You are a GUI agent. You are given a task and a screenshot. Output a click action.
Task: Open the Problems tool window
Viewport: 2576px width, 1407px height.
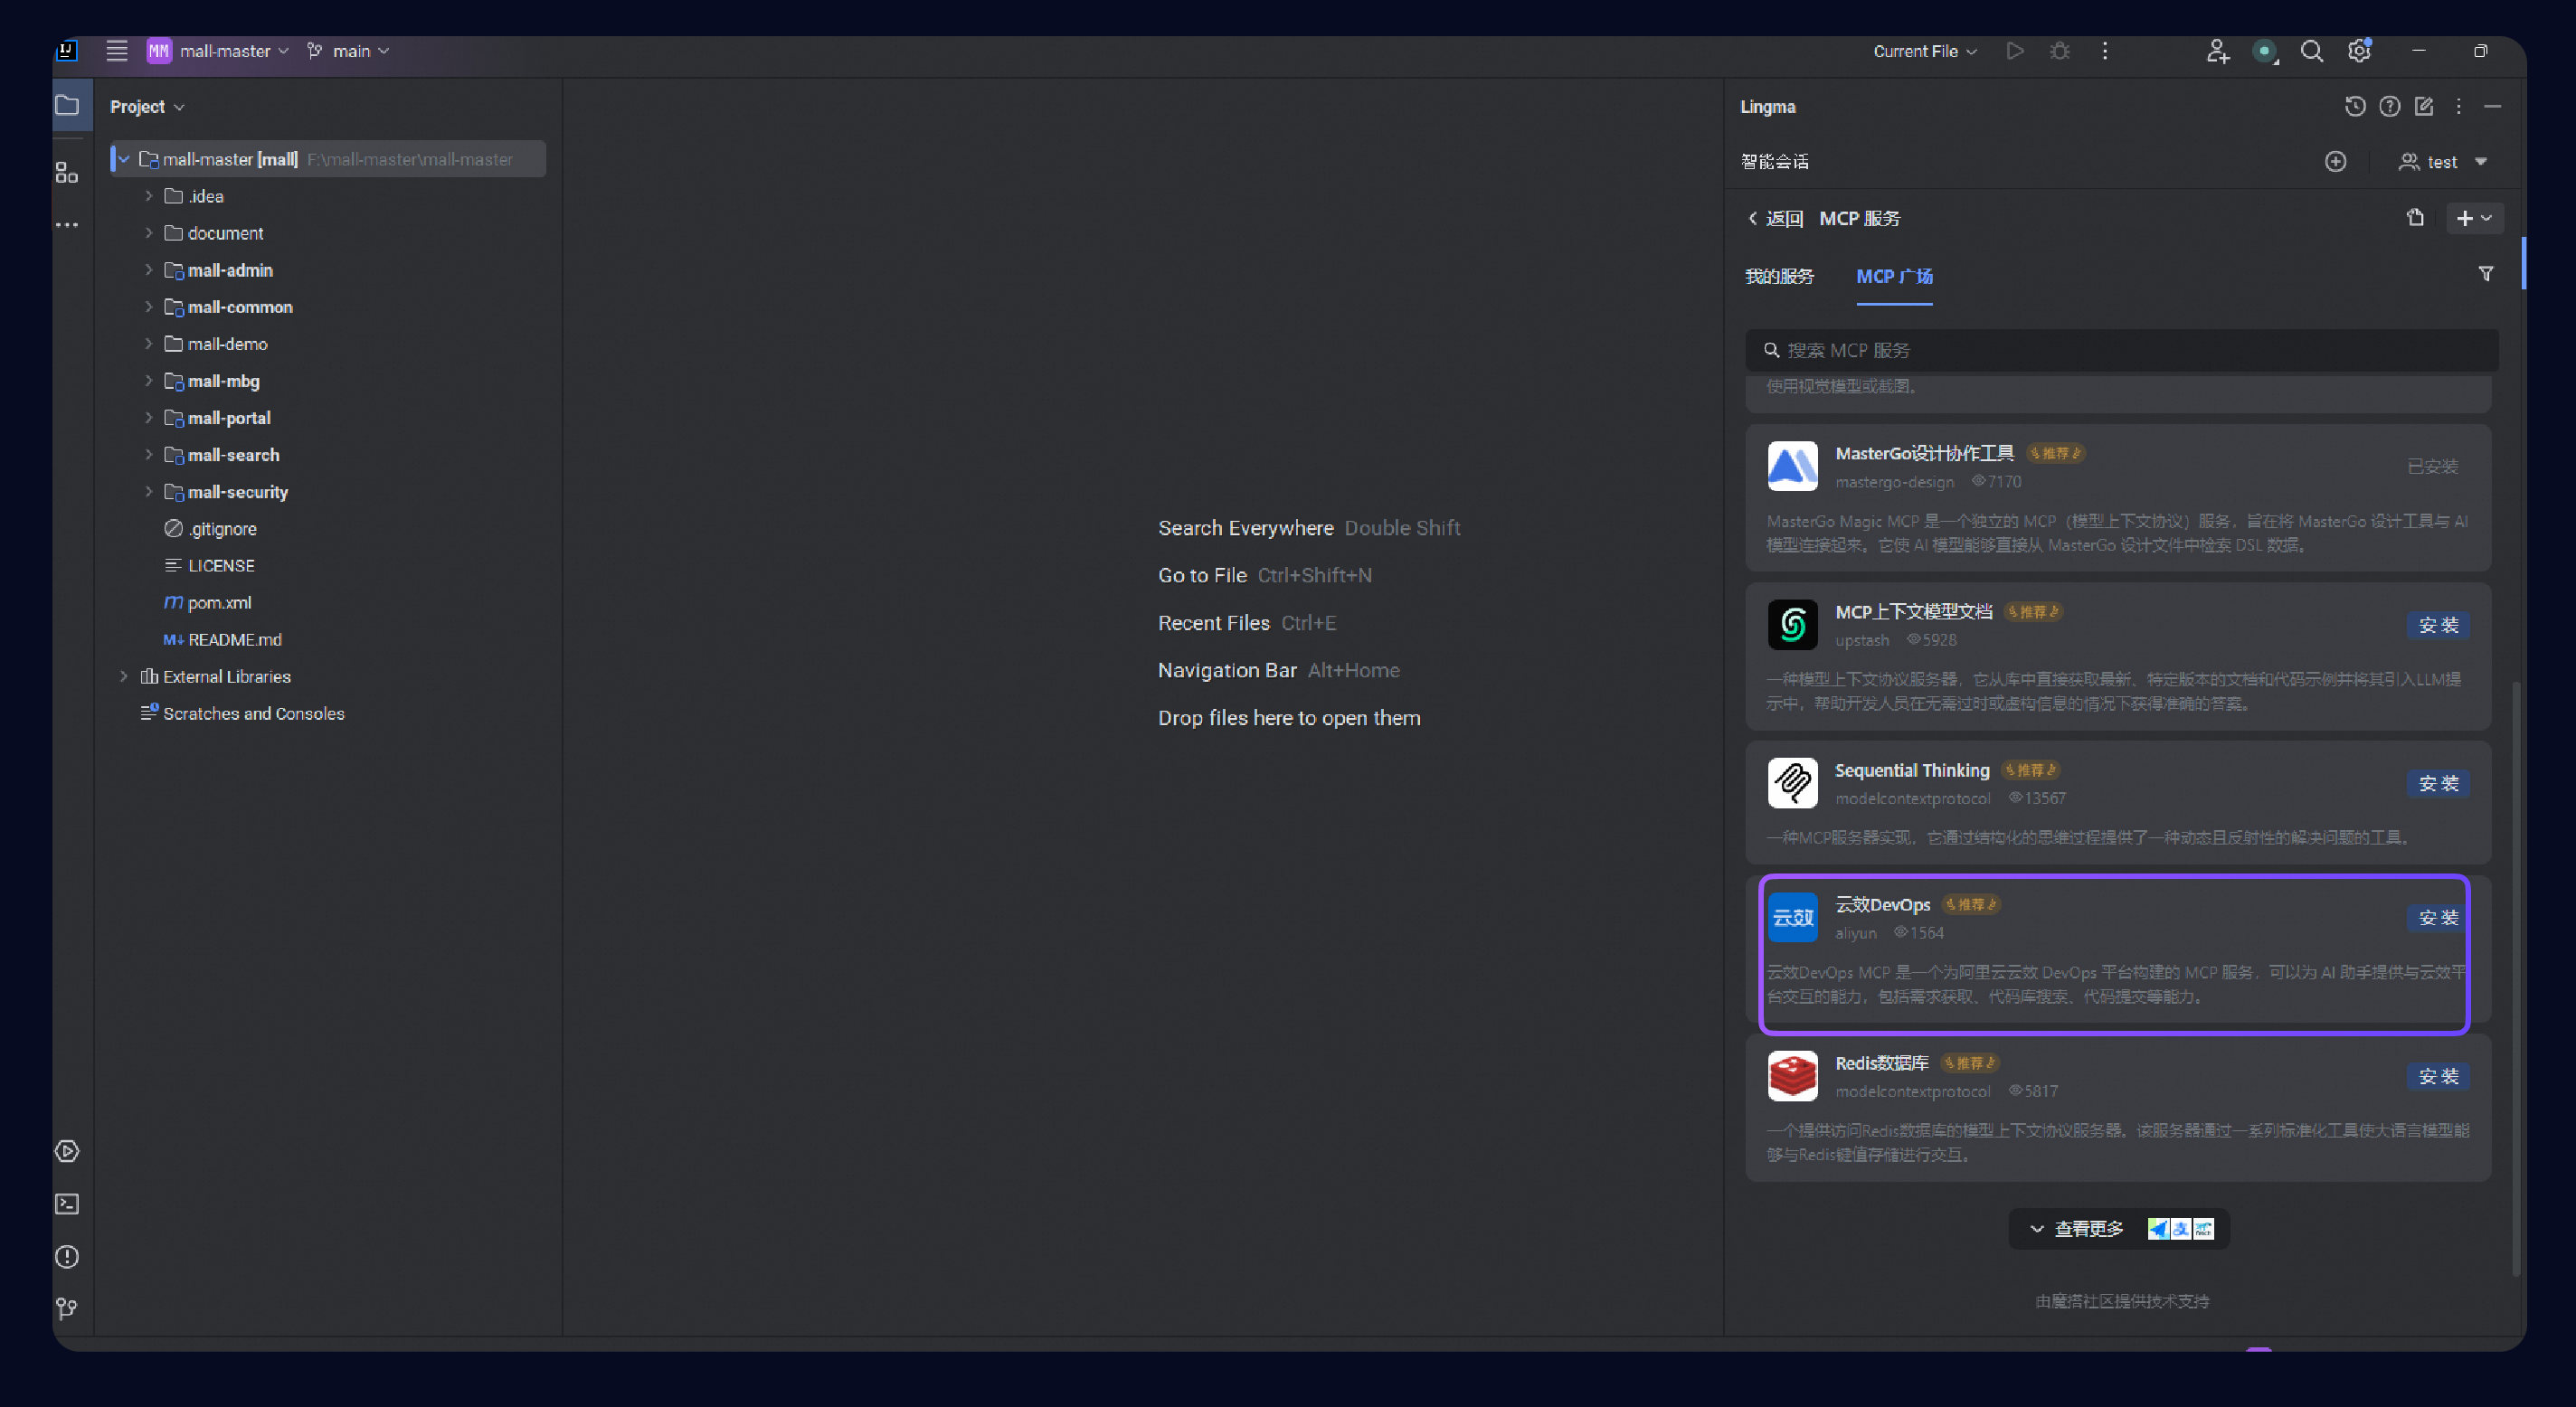pyautogui.click(x=67, y=1257)
